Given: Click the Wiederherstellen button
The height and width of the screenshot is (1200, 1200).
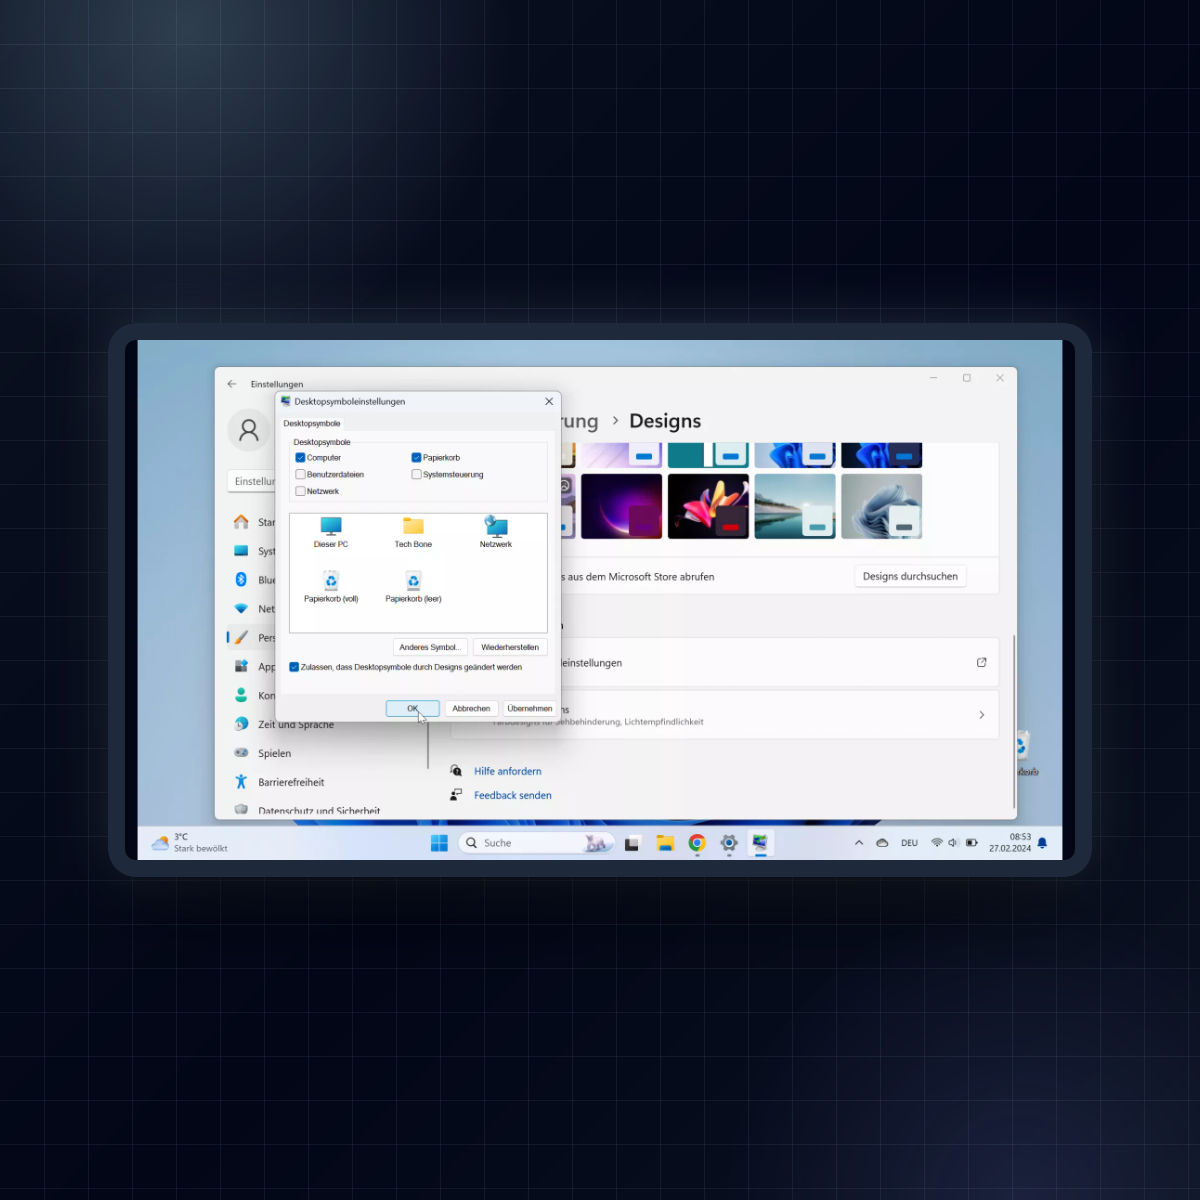Looking at the screenshot, I should point(510,647).
